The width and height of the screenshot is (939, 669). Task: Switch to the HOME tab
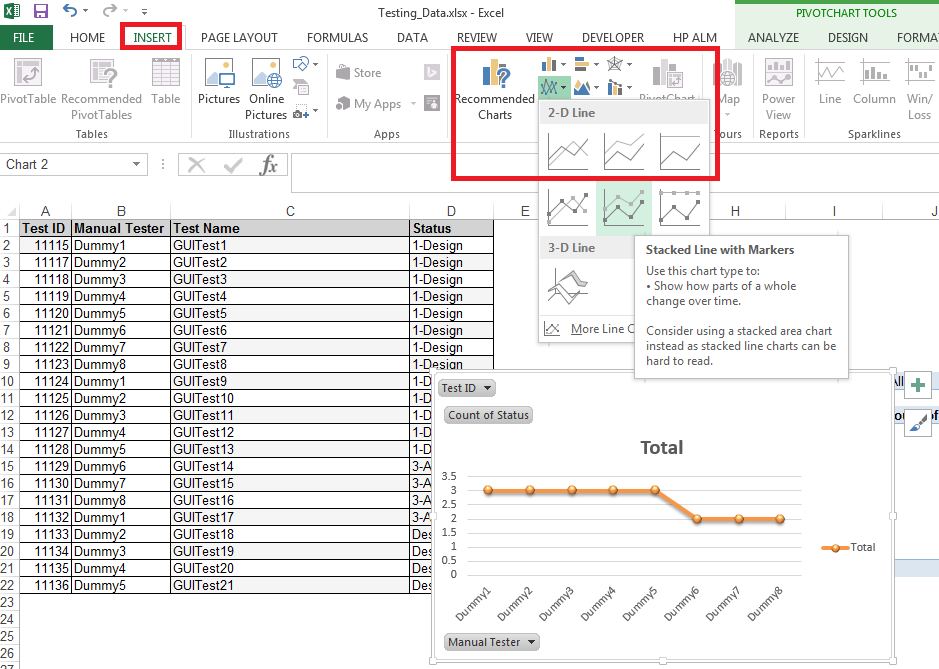(x=87, y=38)
